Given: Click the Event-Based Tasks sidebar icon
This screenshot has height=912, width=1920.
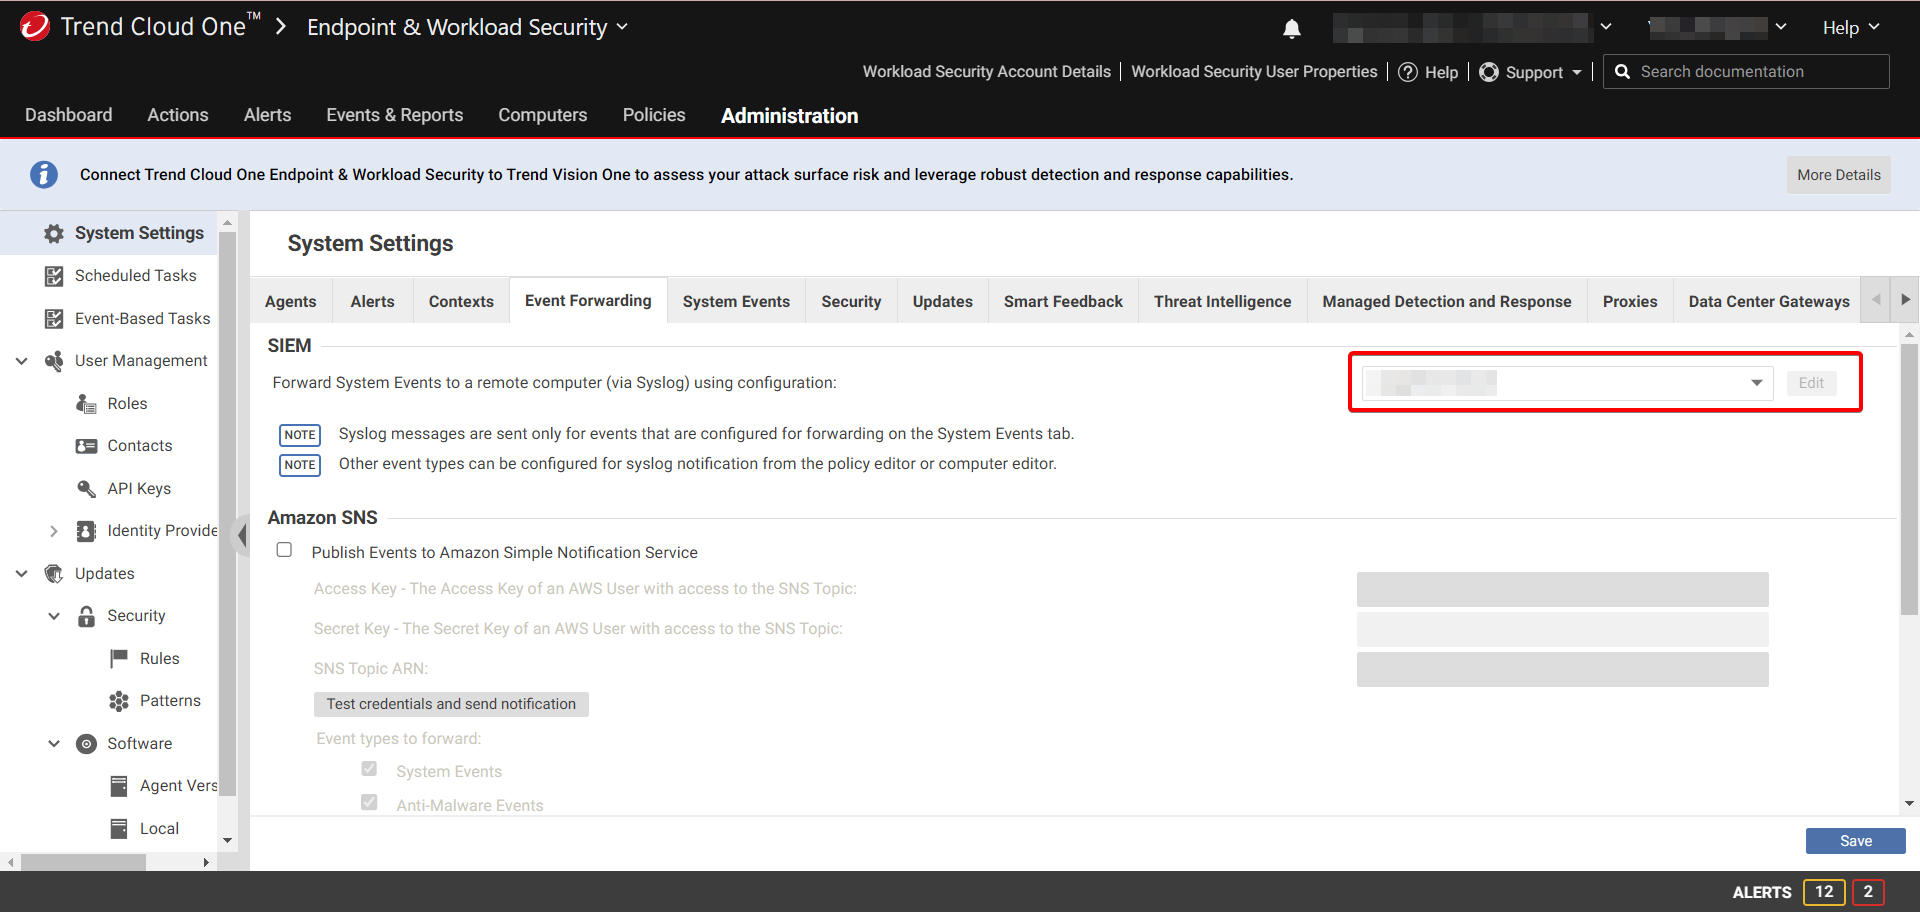Looking at the screenshot, I should [x=54, y=319].
